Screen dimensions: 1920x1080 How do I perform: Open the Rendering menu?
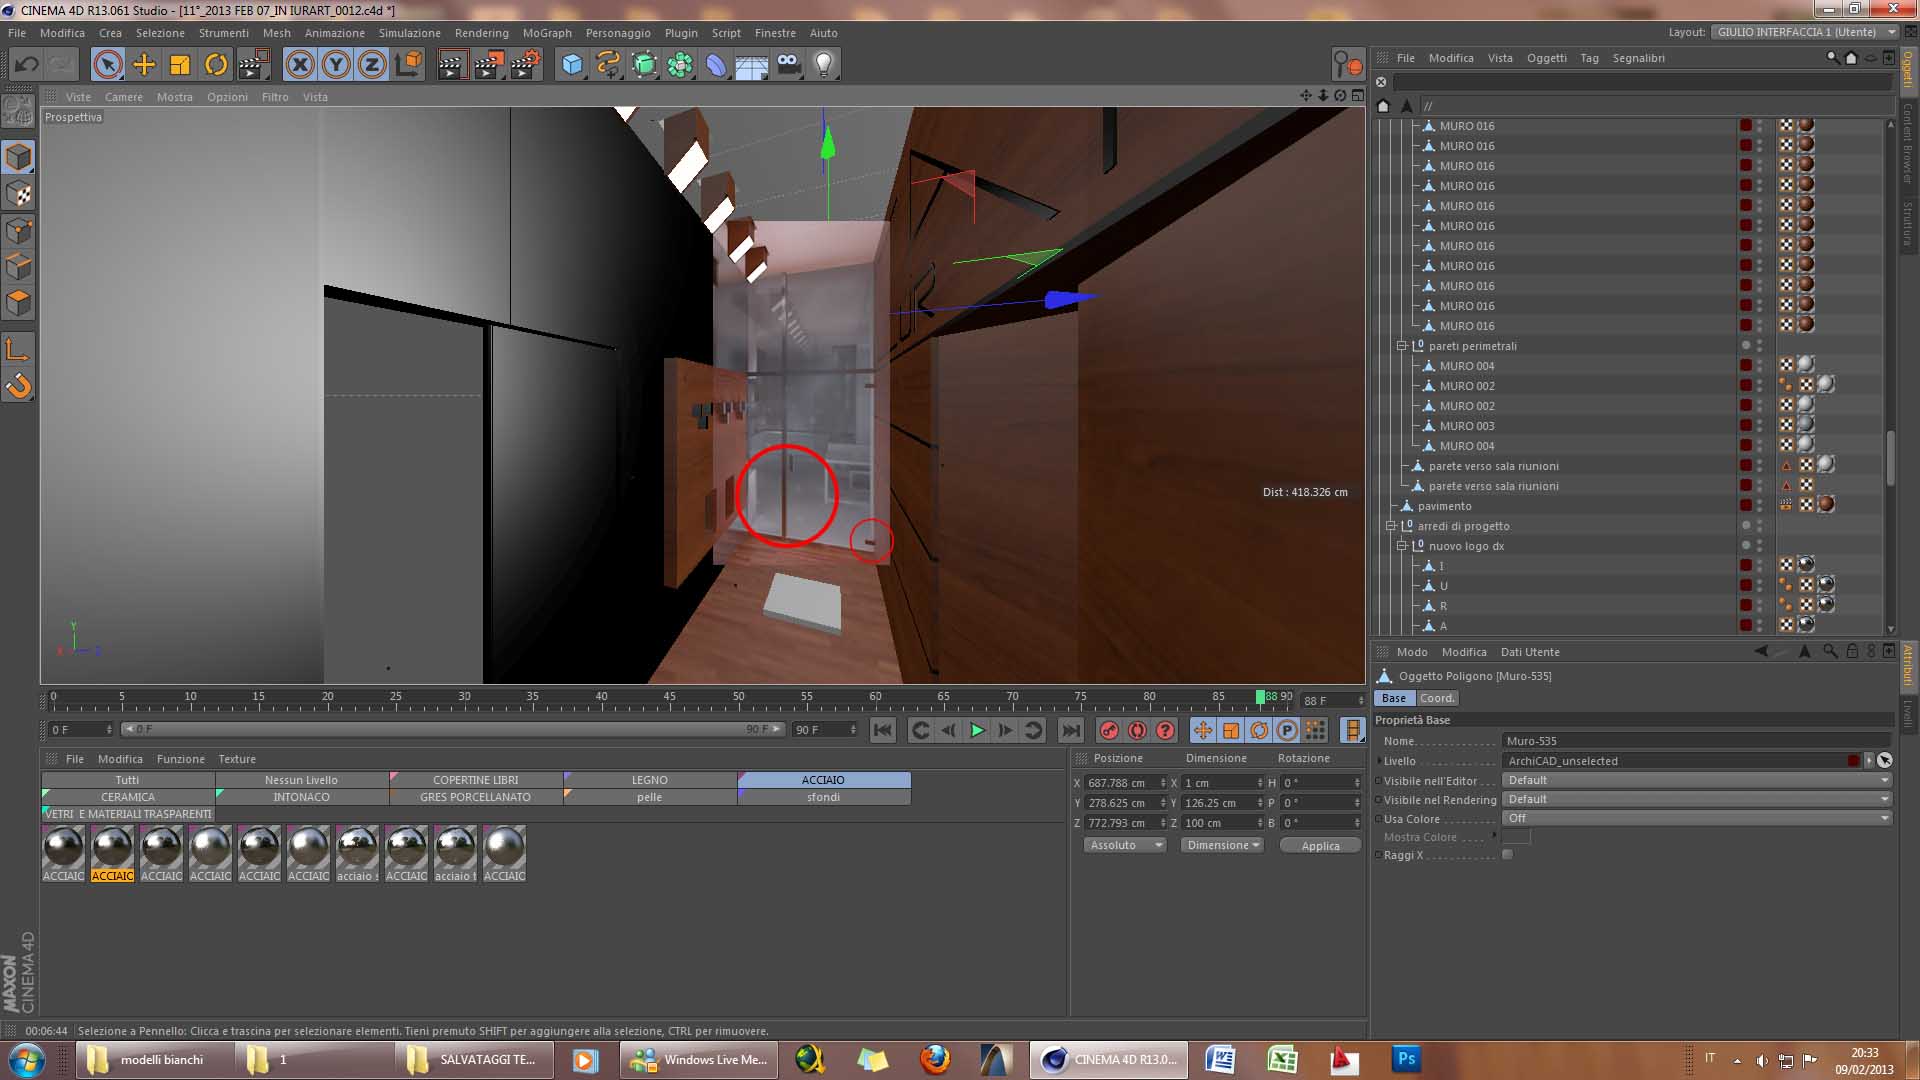click(x=481, y=33)
